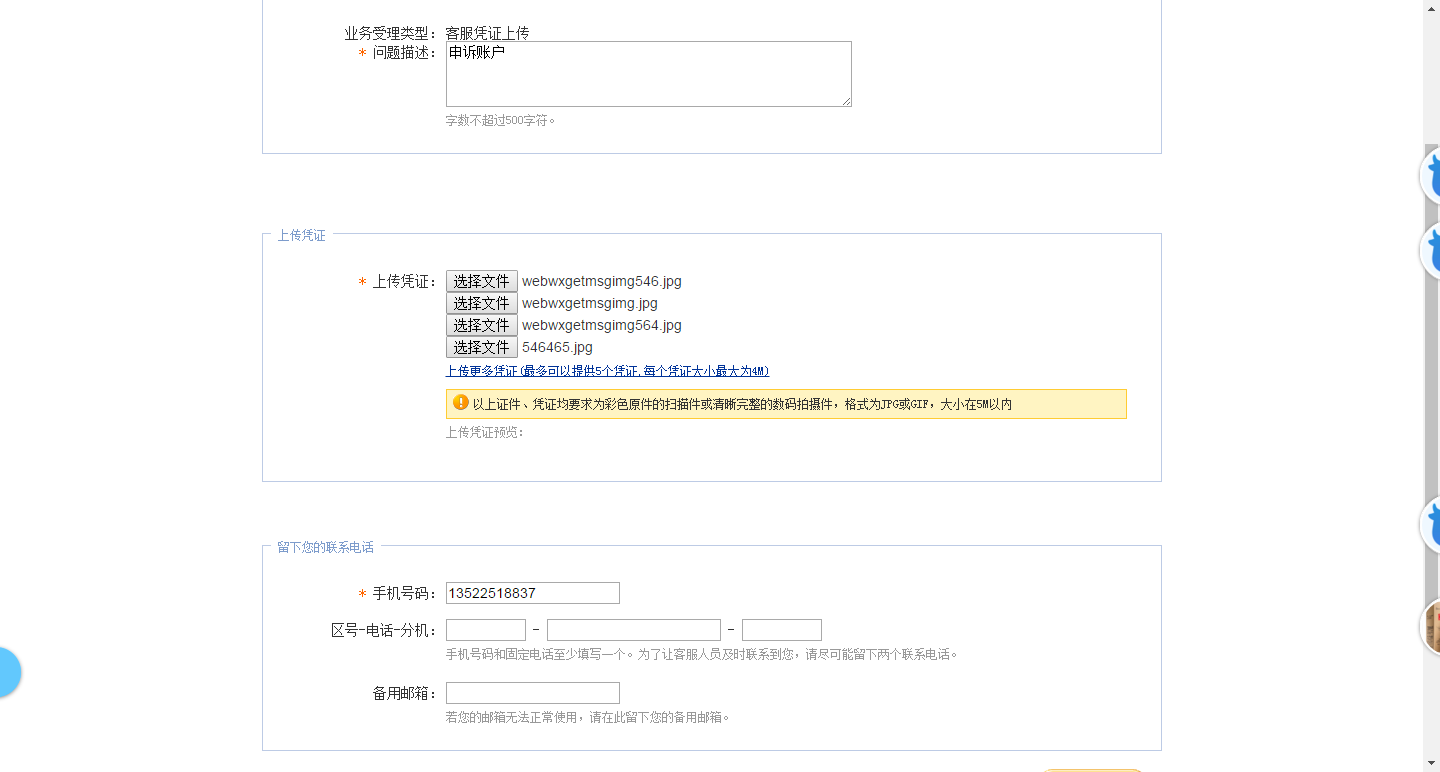The width and height of the screenshot is (1440, 772).
Task: Focus the 分机 extension number field
Action: tap(781, 630)
